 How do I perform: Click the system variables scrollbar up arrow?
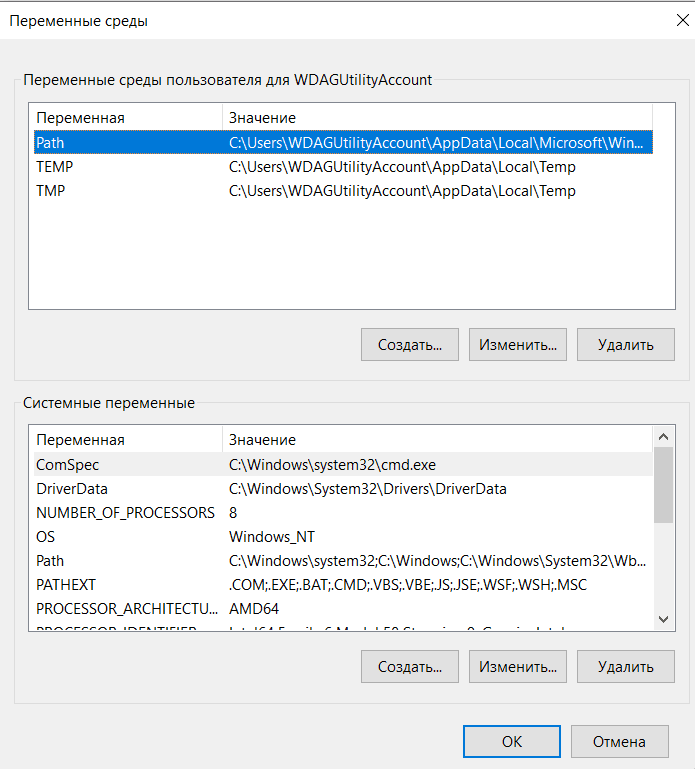(x=663, y=439)
